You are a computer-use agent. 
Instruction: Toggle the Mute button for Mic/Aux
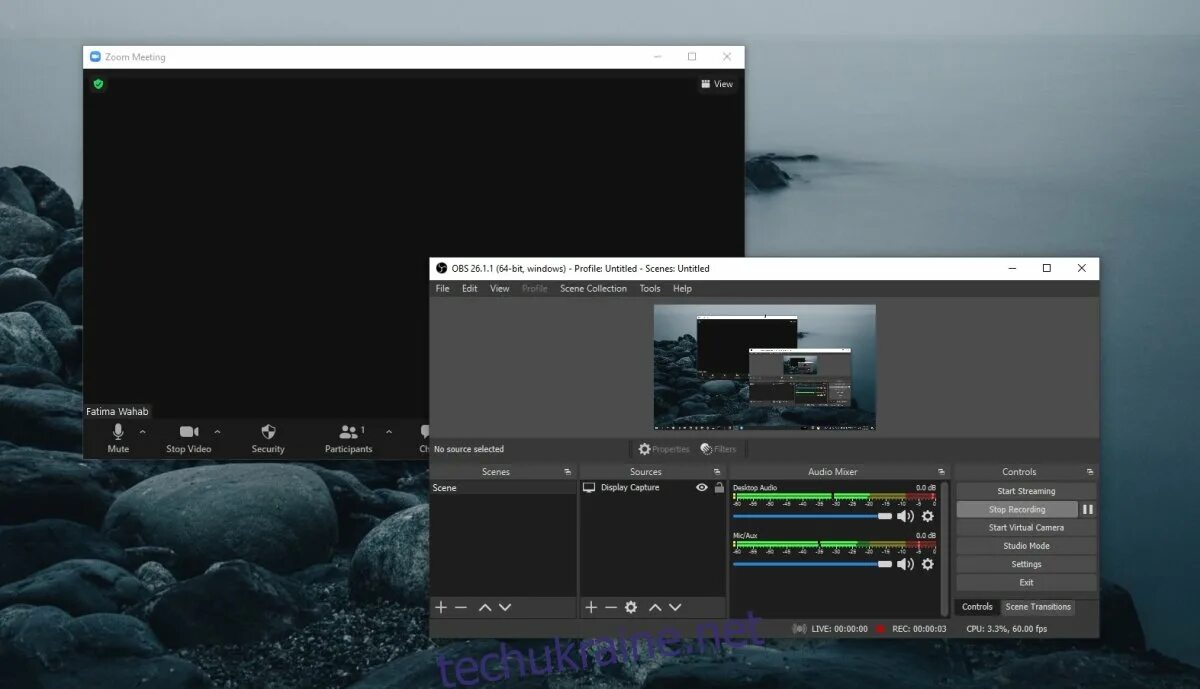[906, 563]
